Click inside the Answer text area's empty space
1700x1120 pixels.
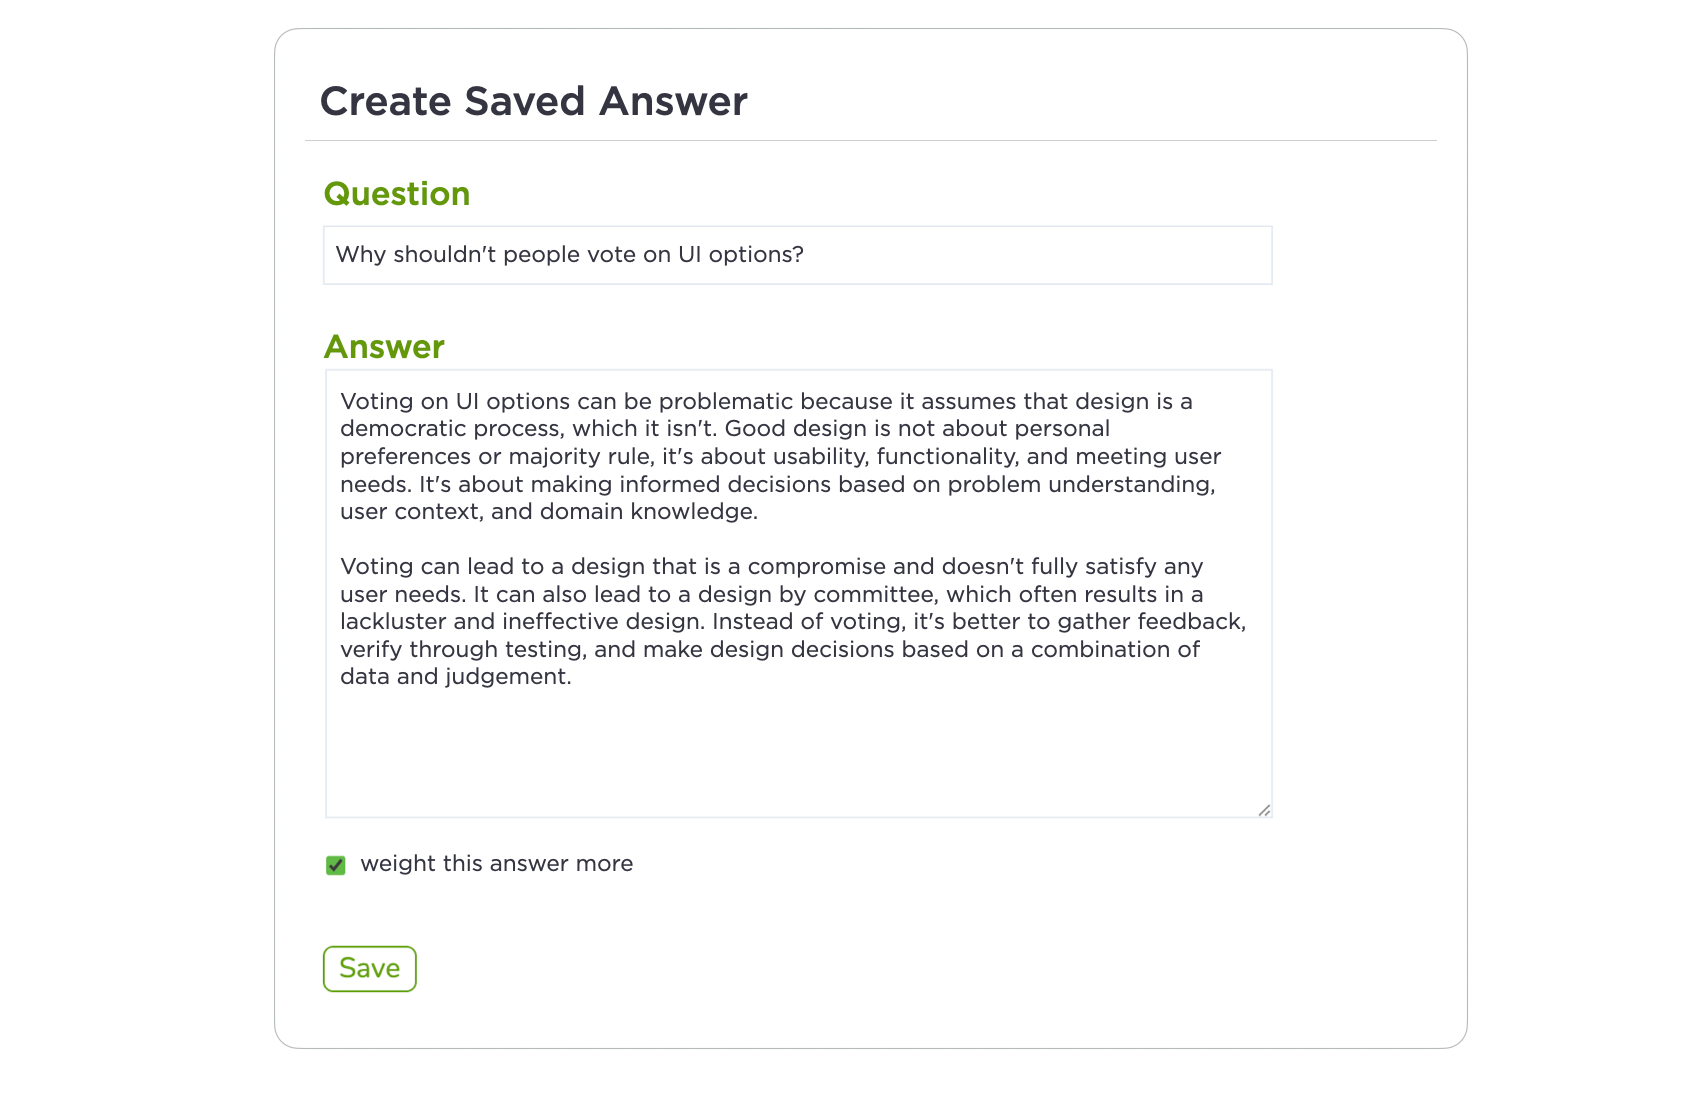click(798, 750)
